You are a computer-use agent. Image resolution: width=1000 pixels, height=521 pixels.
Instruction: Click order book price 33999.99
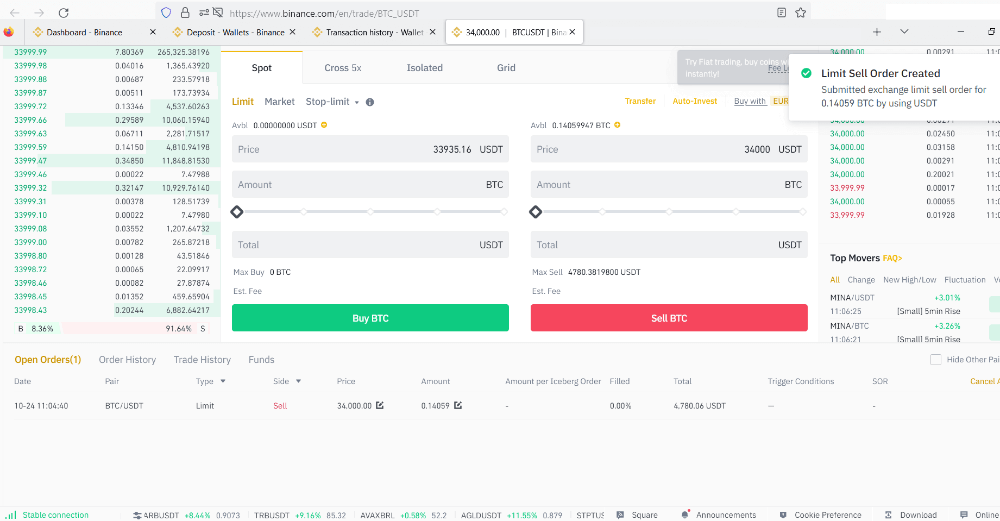click(31, 52)
